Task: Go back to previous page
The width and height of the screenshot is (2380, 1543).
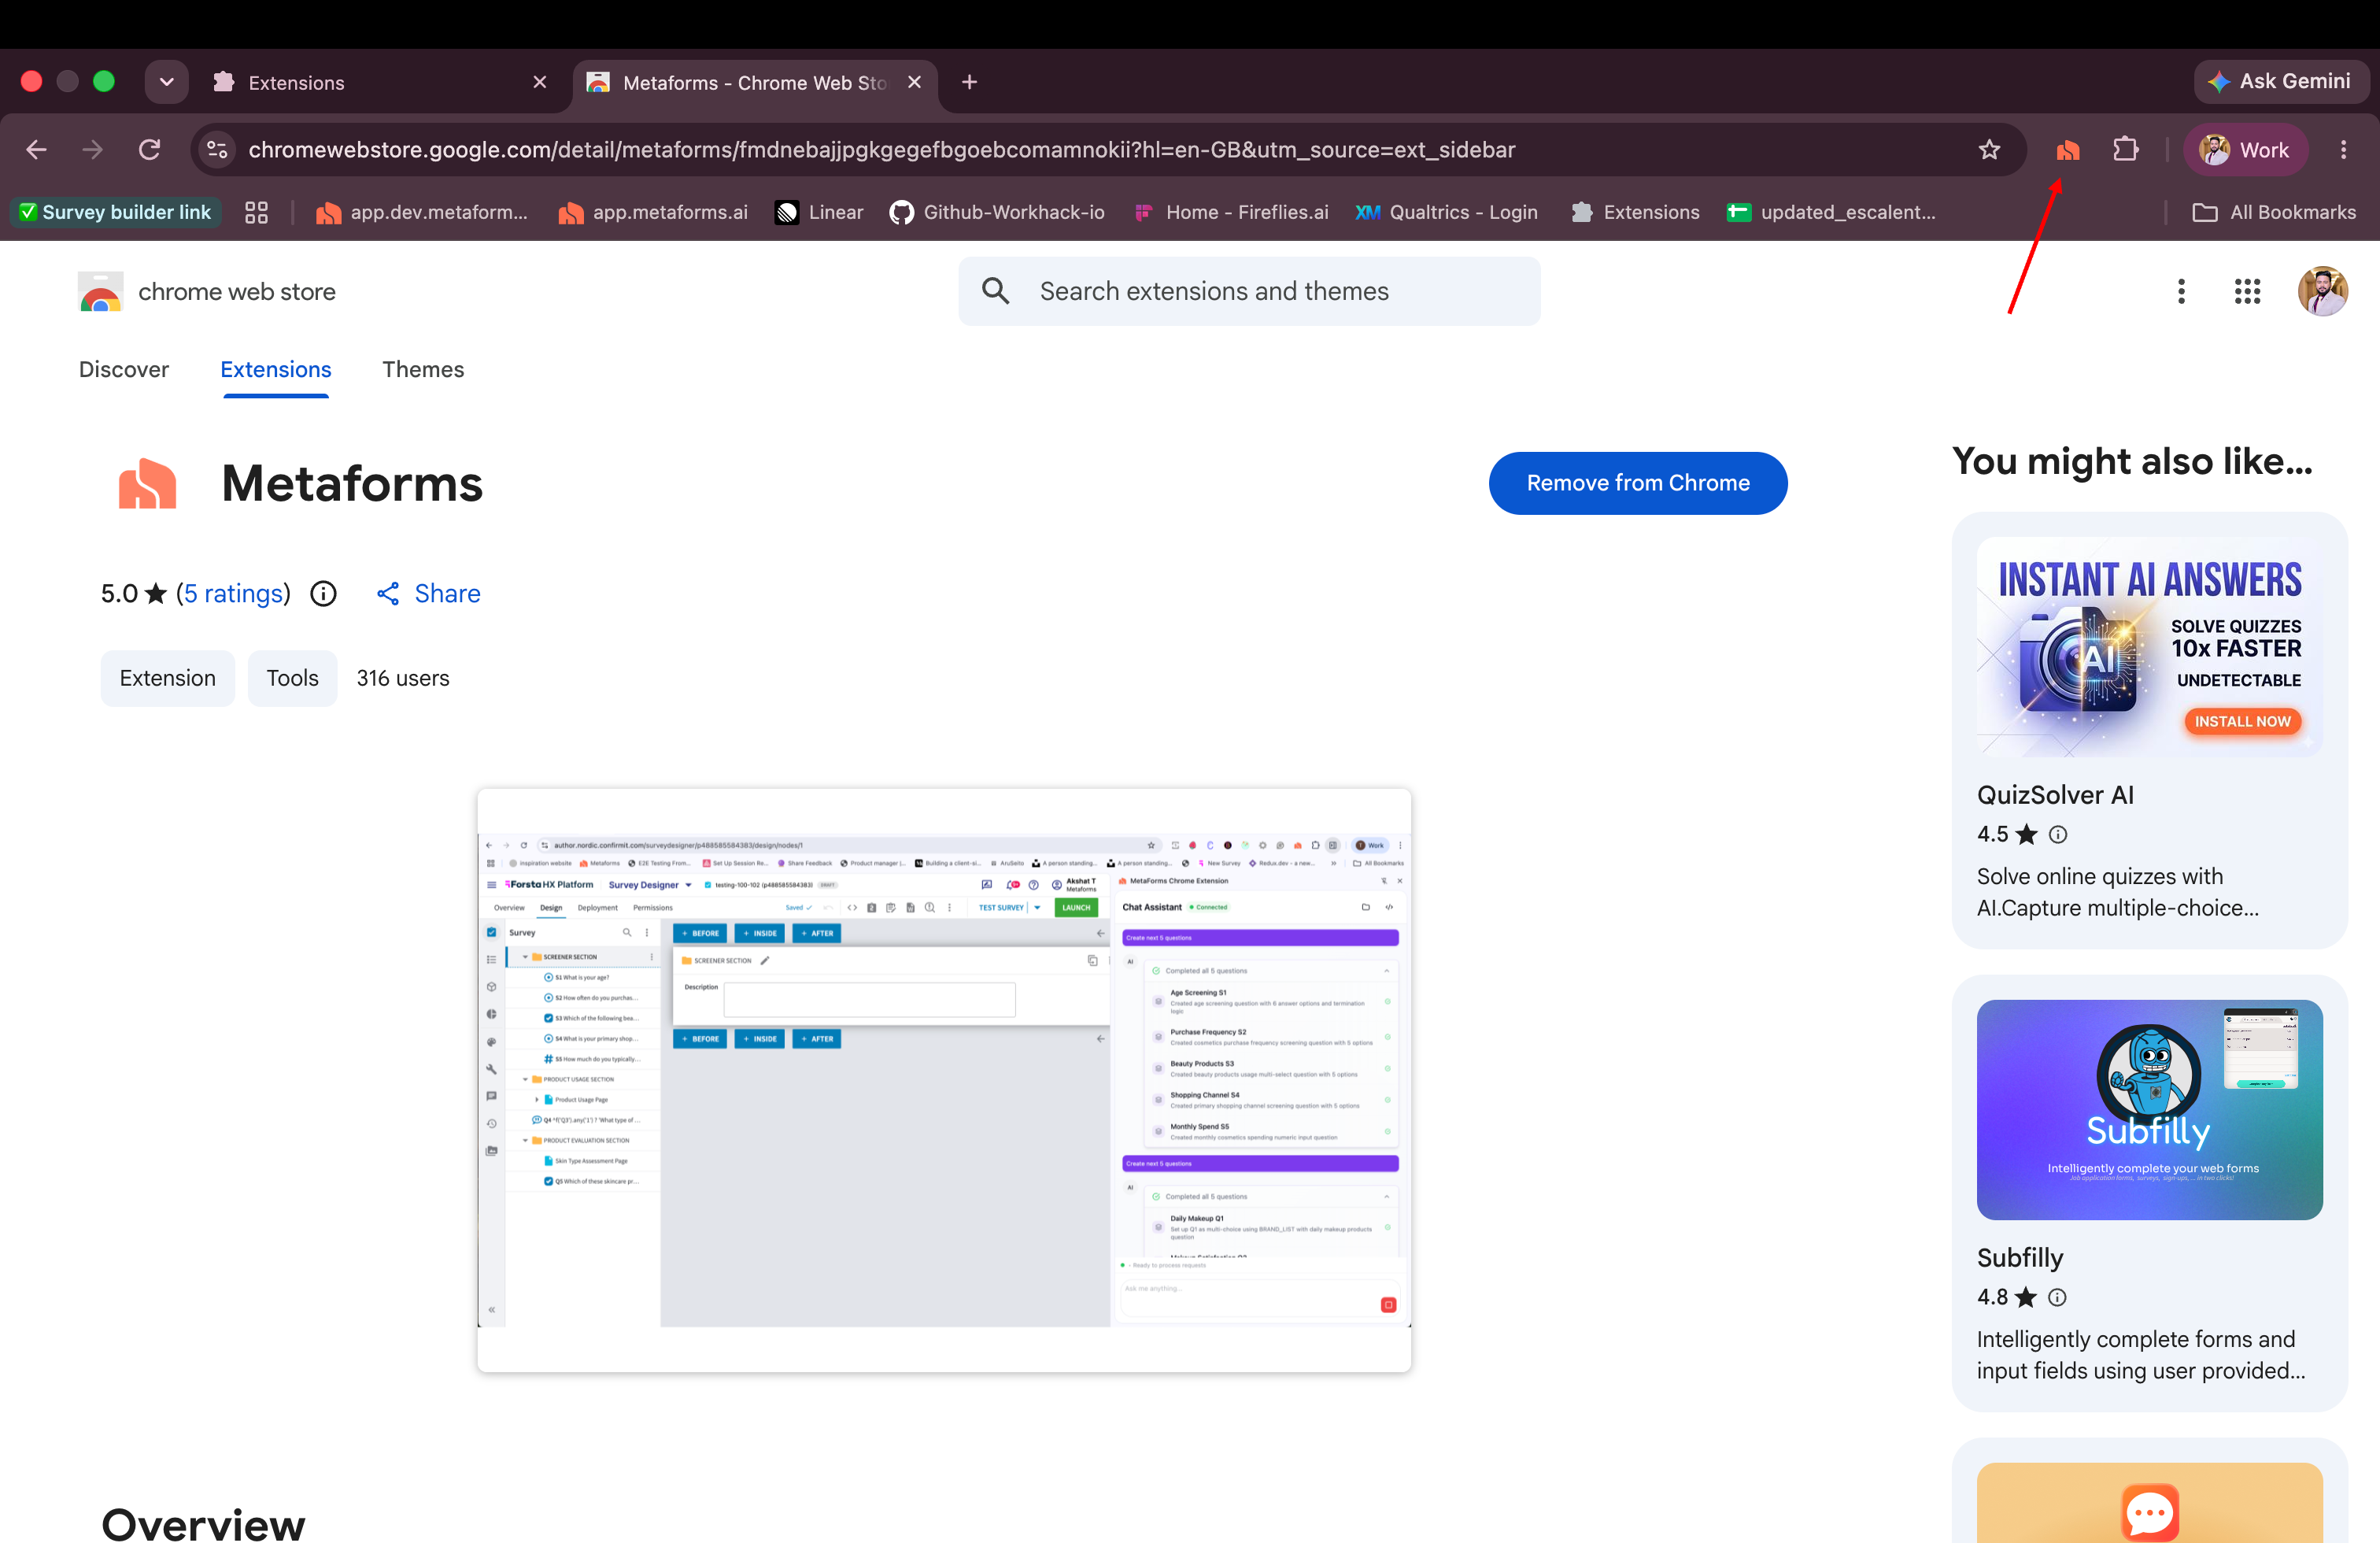Action: point(37,150)
